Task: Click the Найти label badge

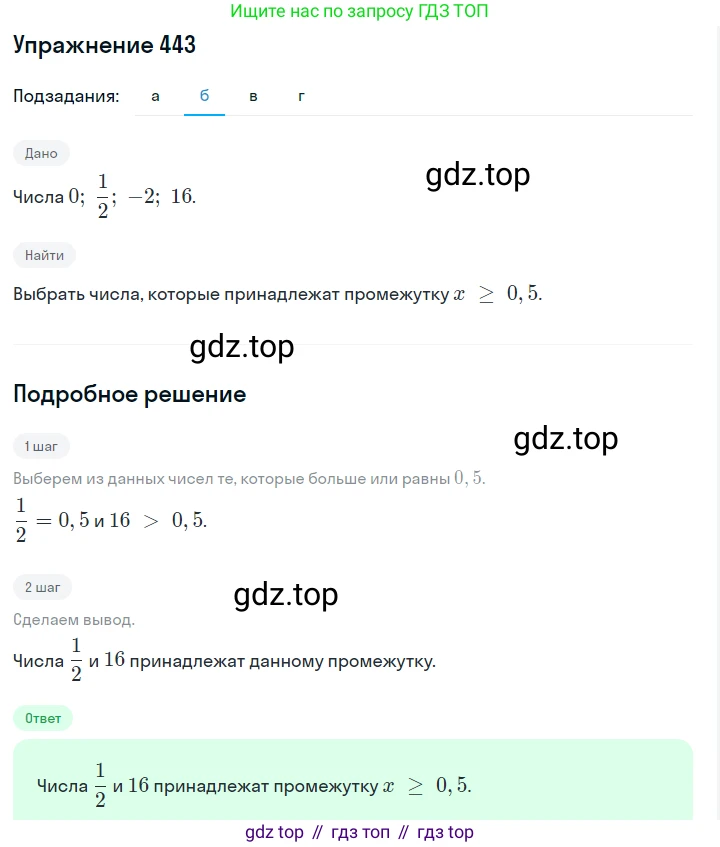Action: pyautogui.click(x=44, y=255)
